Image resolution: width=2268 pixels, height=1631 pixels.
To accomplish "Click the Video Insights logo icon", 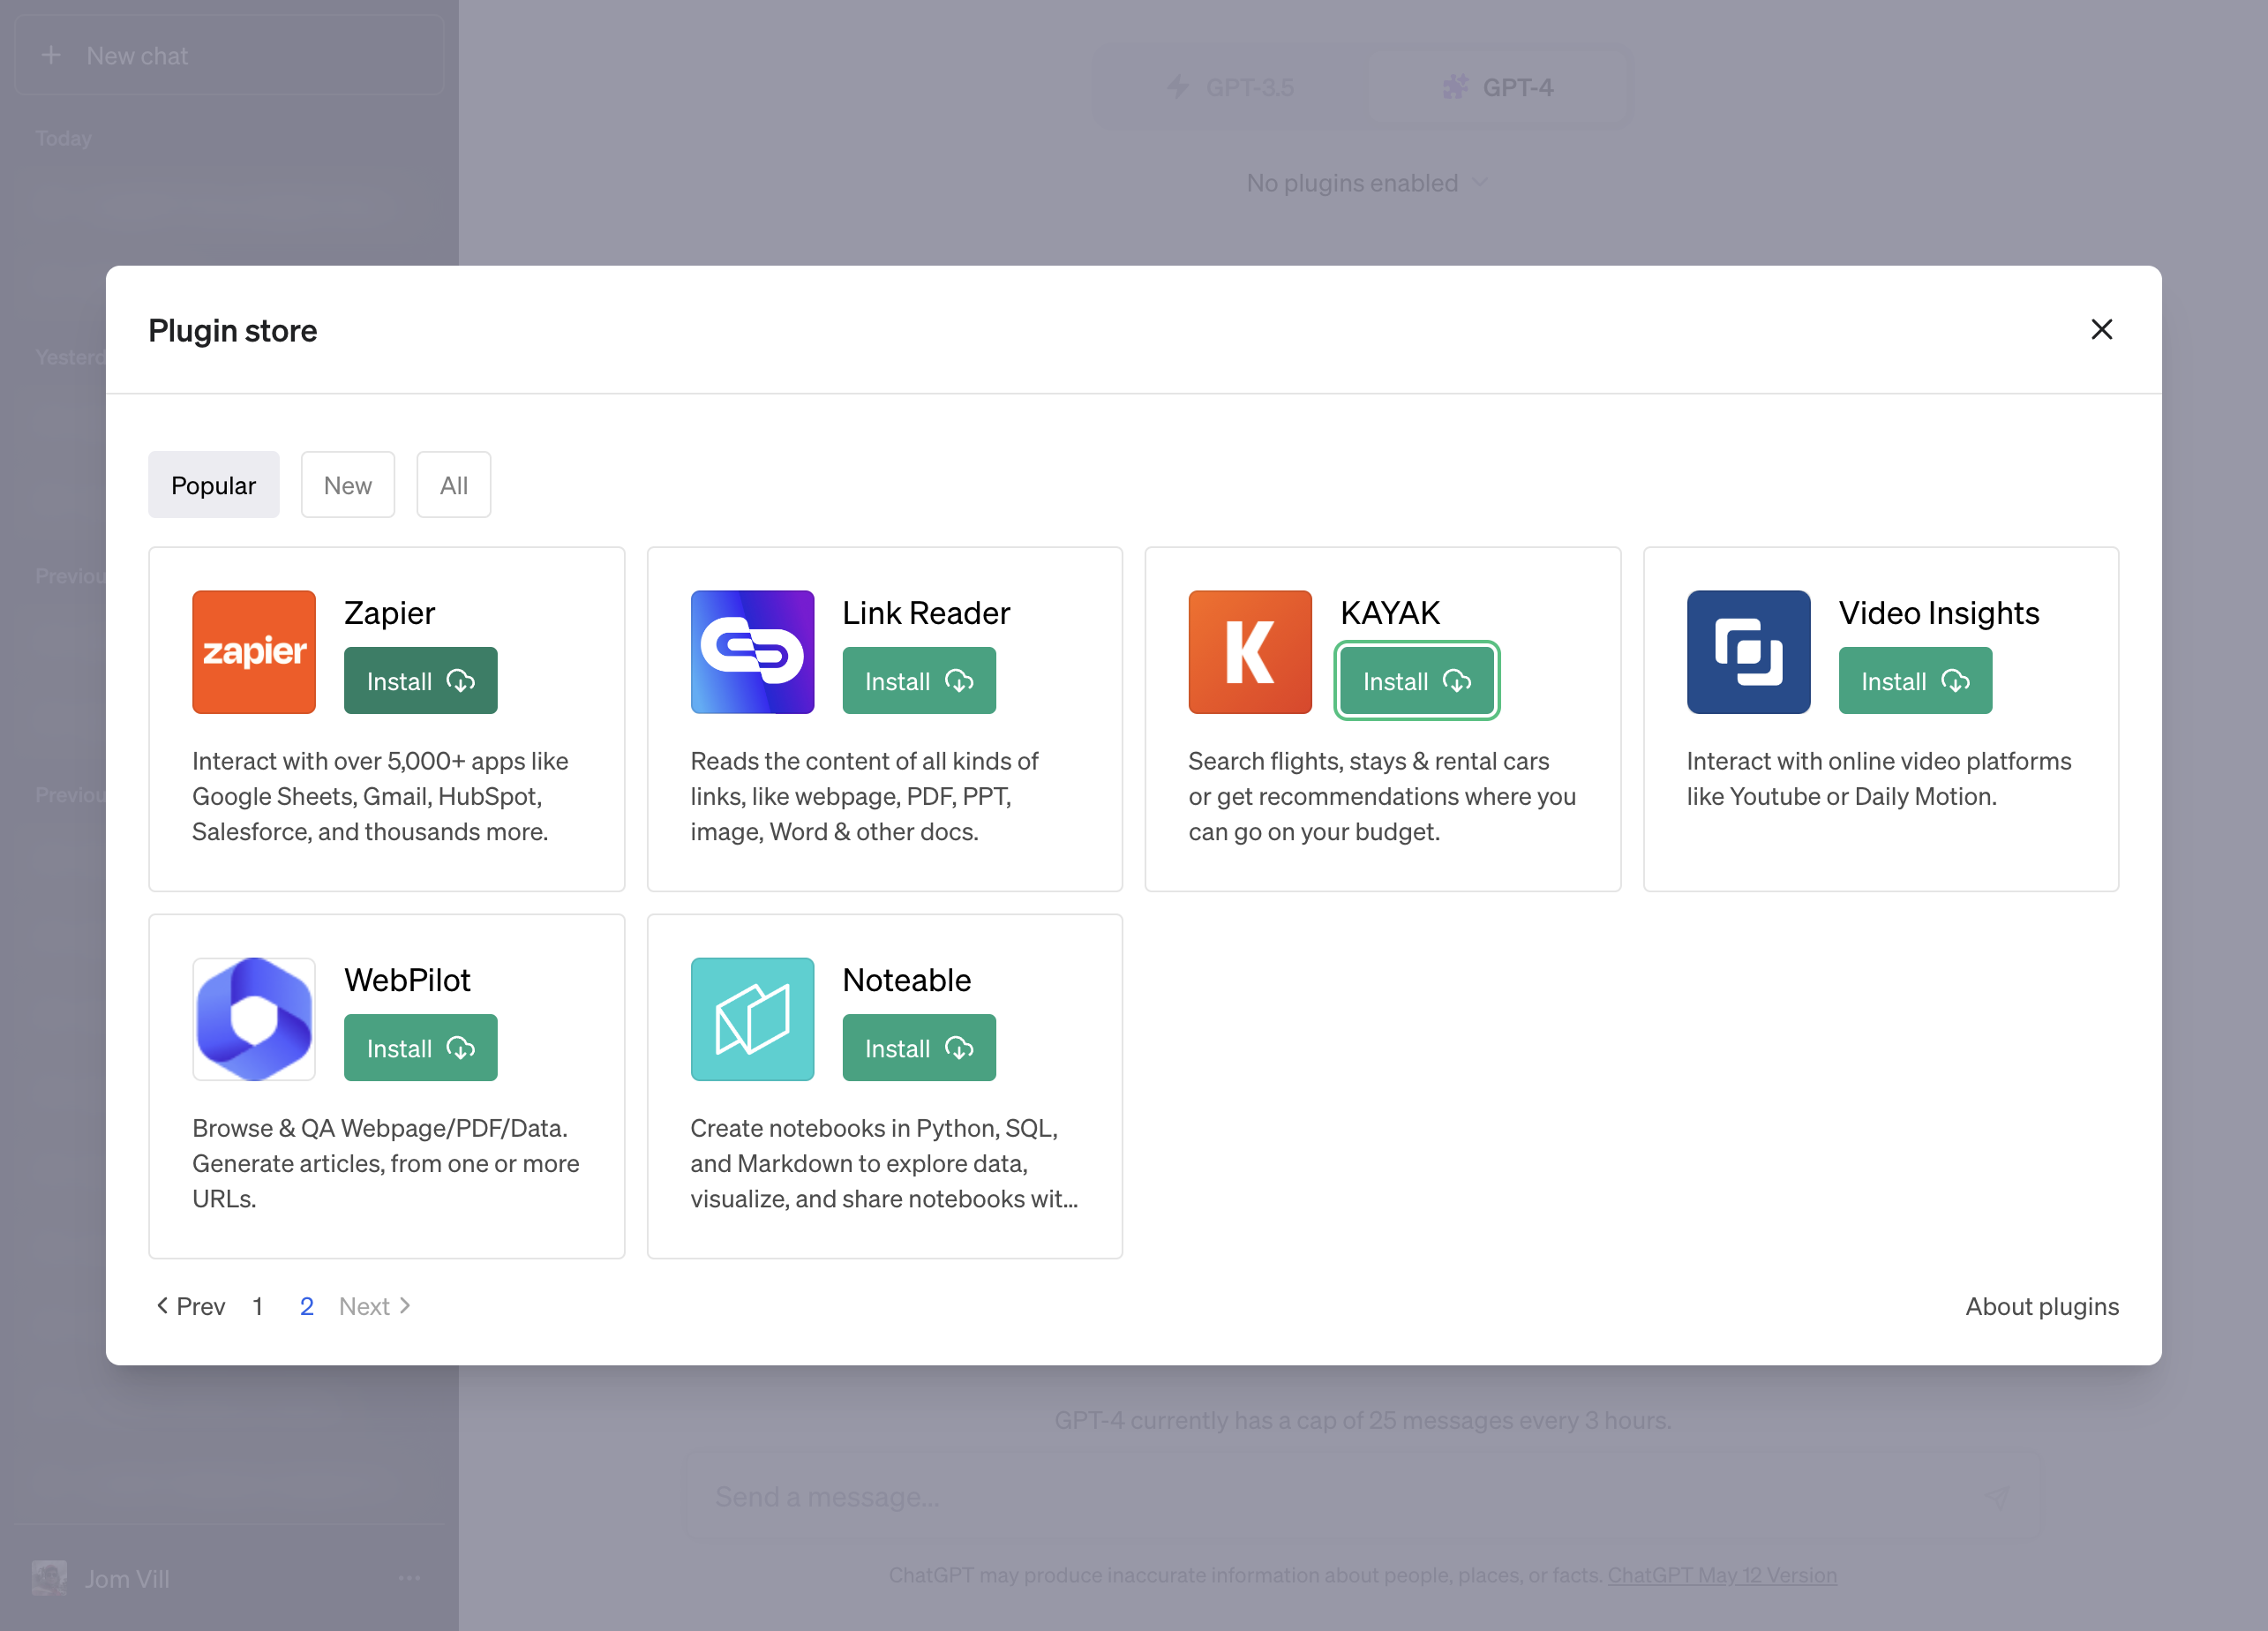I will [1748, 652].
